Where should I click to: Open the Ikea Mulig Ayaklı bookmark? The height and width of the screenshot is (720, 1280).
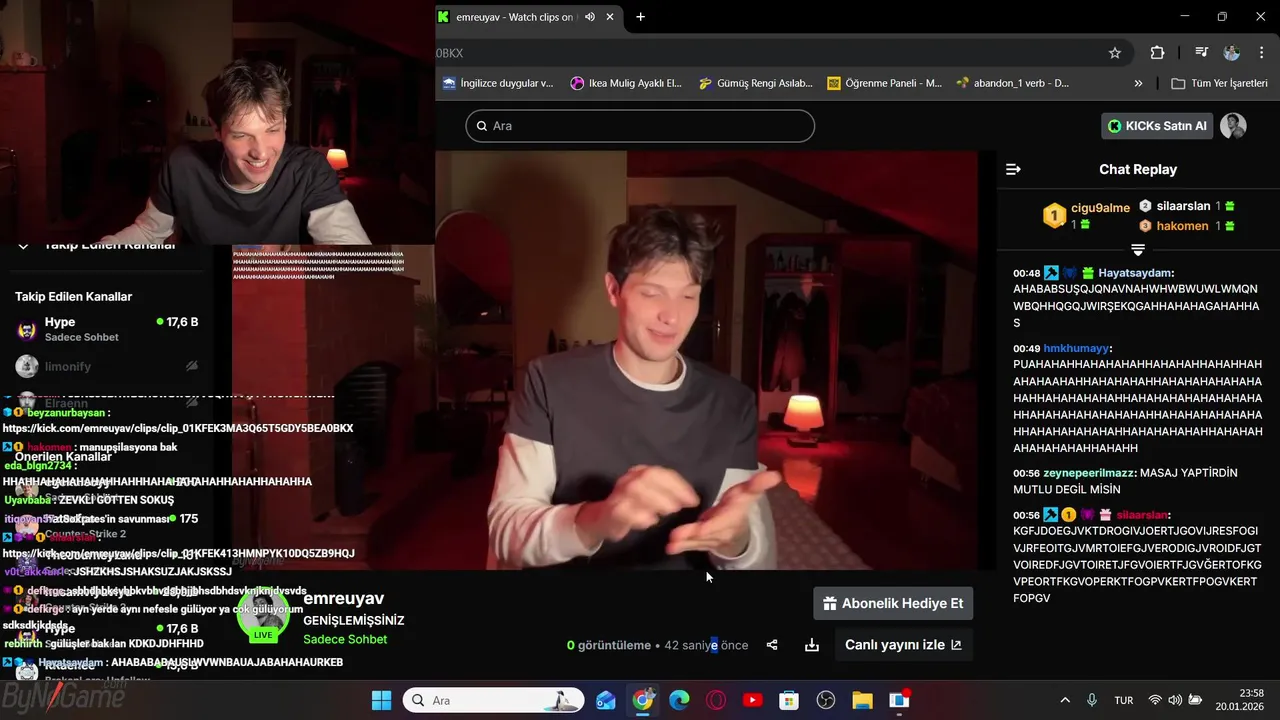(x=626, y=83)
